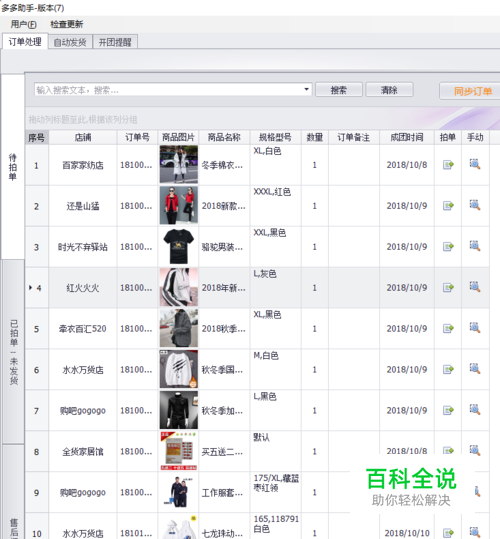Open the red jacket product thumbnail in row 2

tap(179, 205)
